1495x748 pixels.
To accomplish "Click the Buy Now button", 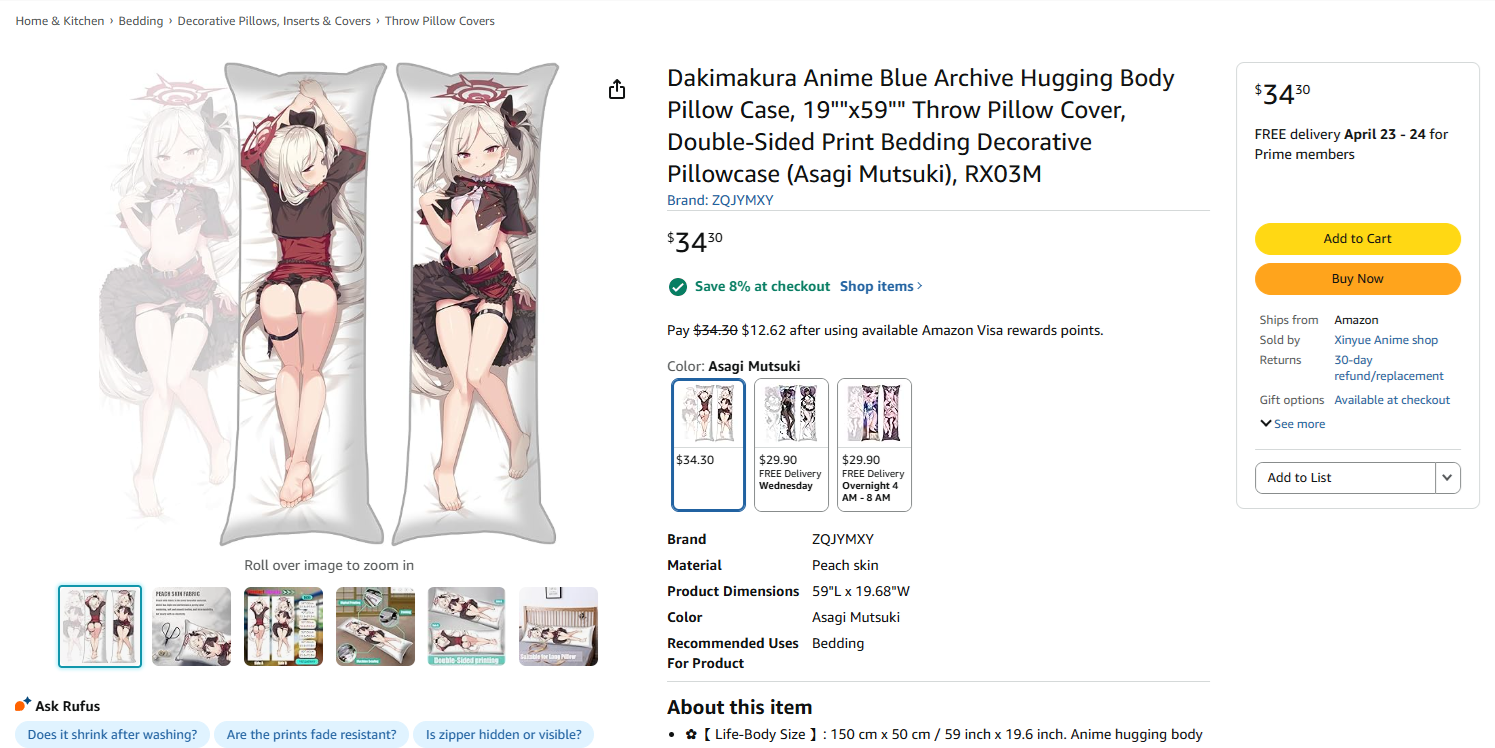I will (1357, 279).
